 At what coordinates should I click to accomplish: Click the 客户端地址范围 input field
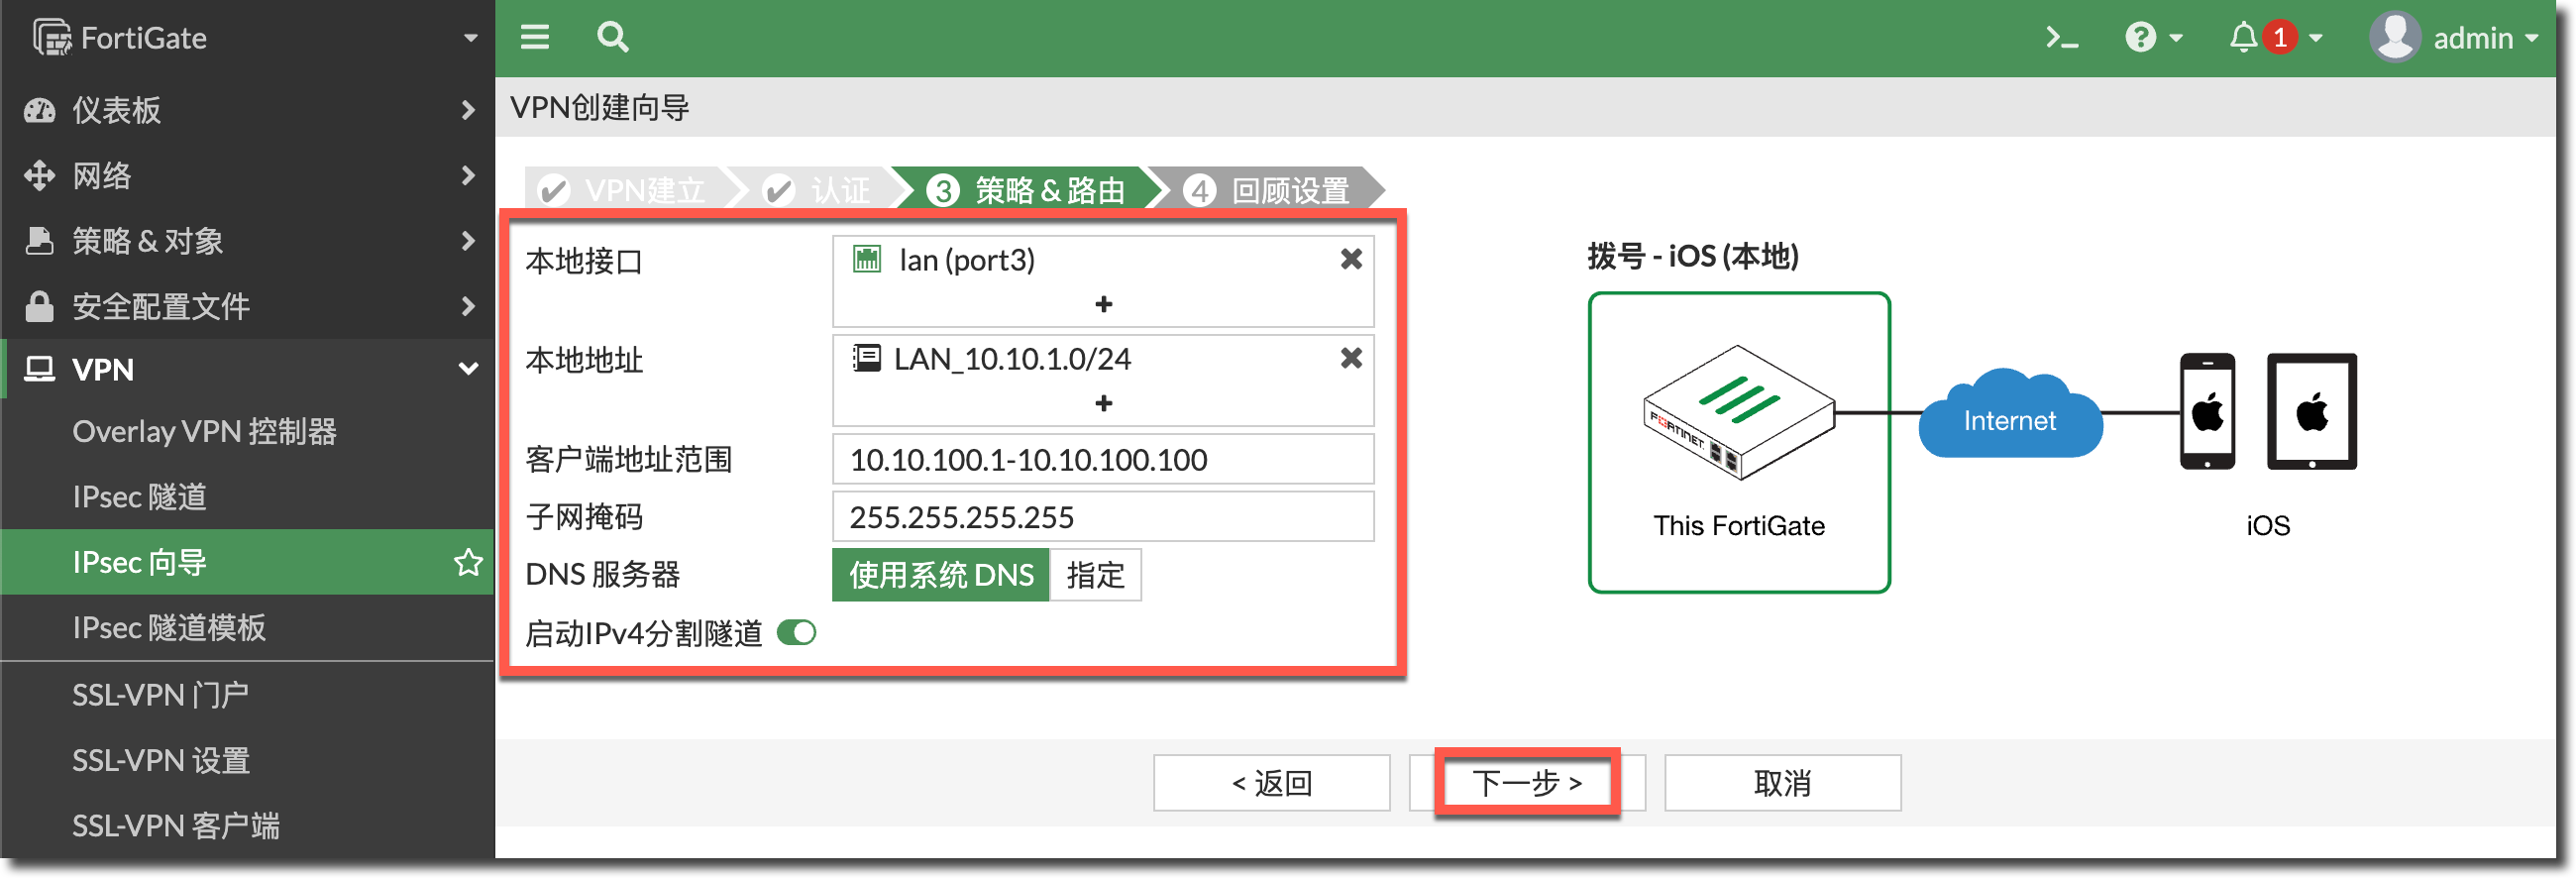[1102, 460]
